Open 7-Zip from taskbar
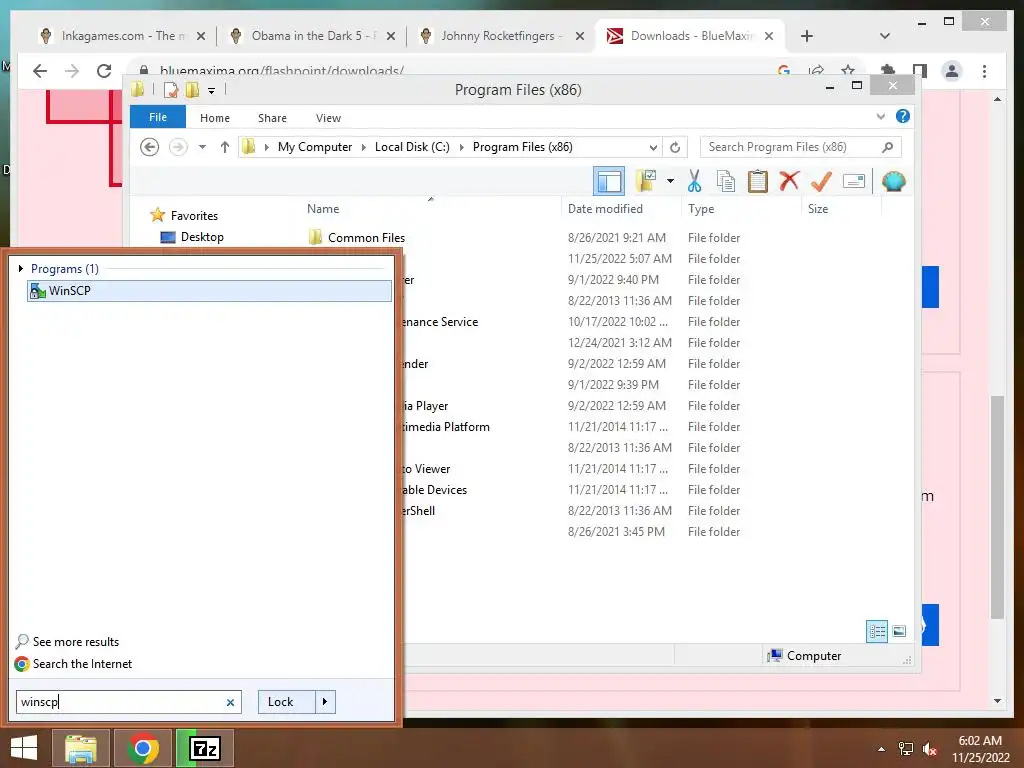The width and height of the screenshot is (1024, 768). point(204,748)
